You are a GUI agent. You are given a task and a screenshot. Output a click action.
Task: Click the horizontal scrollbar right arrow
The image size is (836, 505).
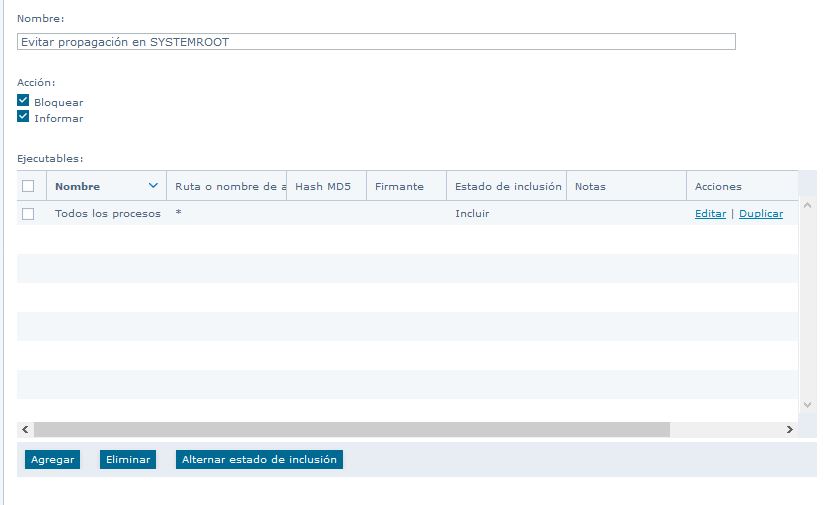click(x=790, y=429)
